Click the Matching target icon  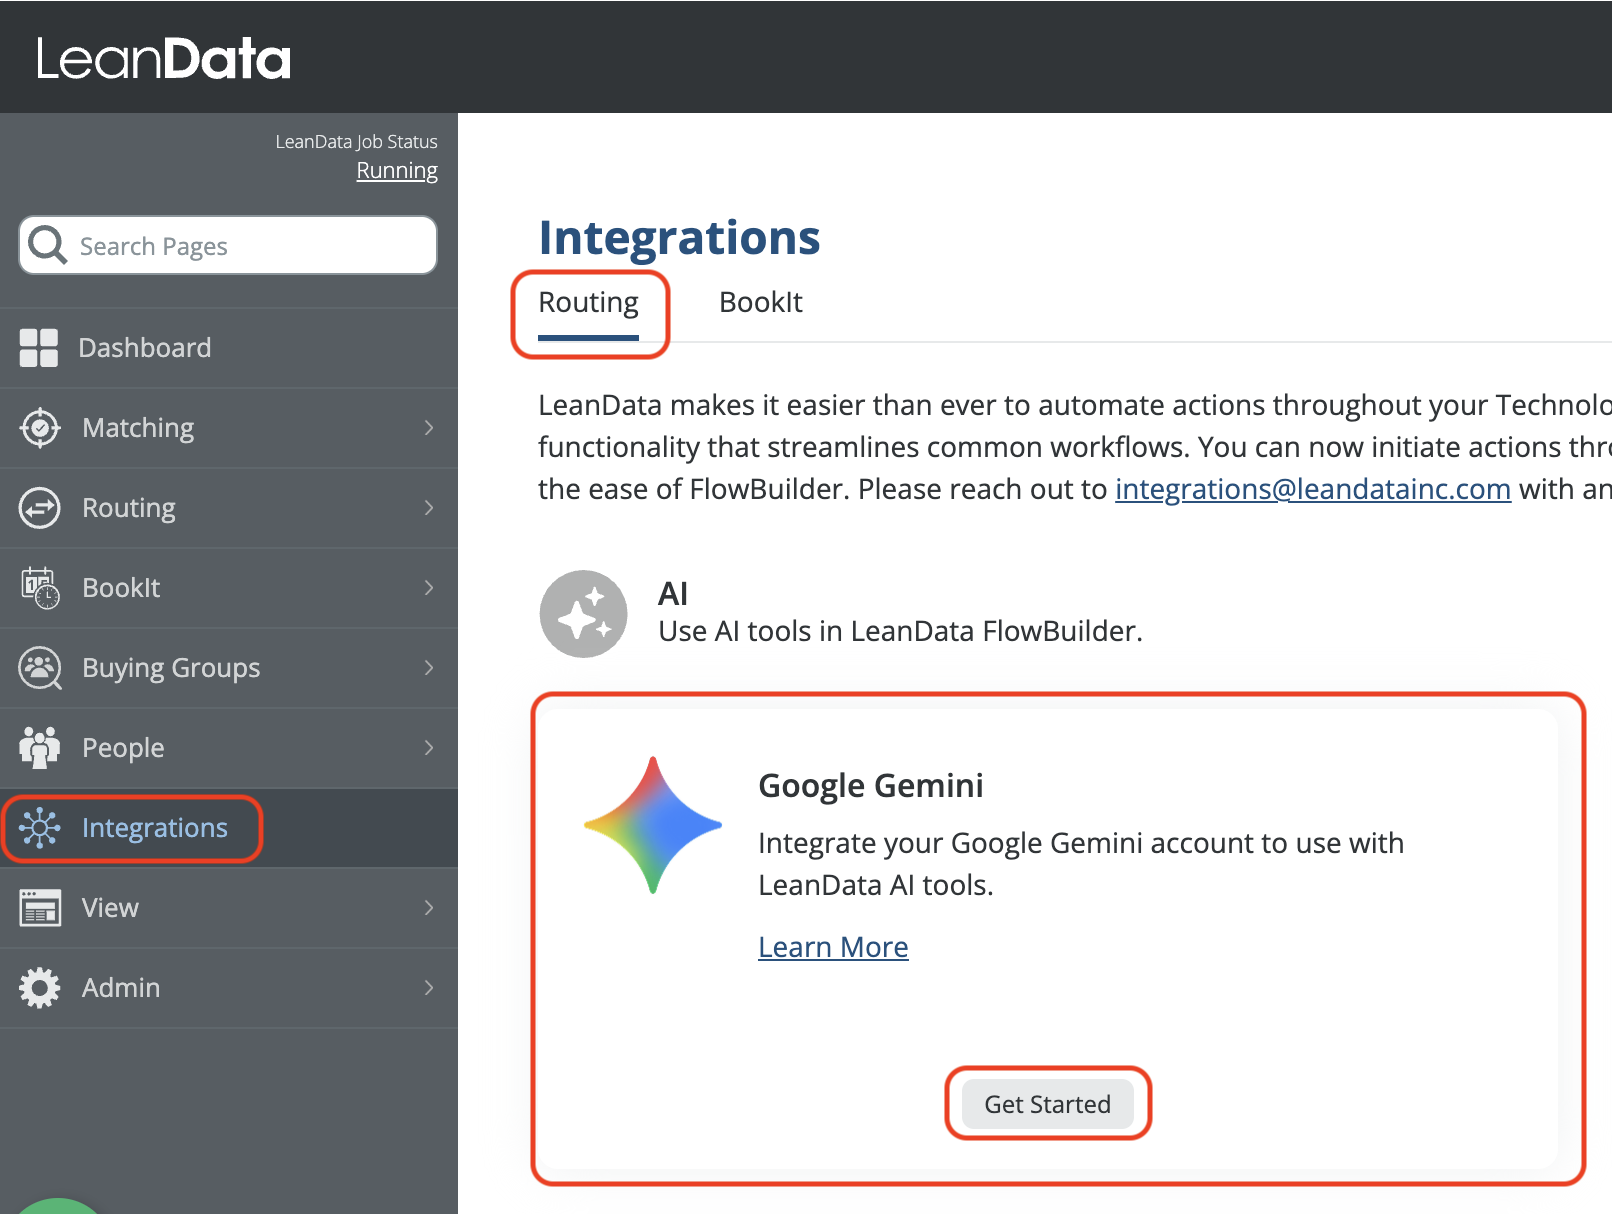tap(40, 428)
